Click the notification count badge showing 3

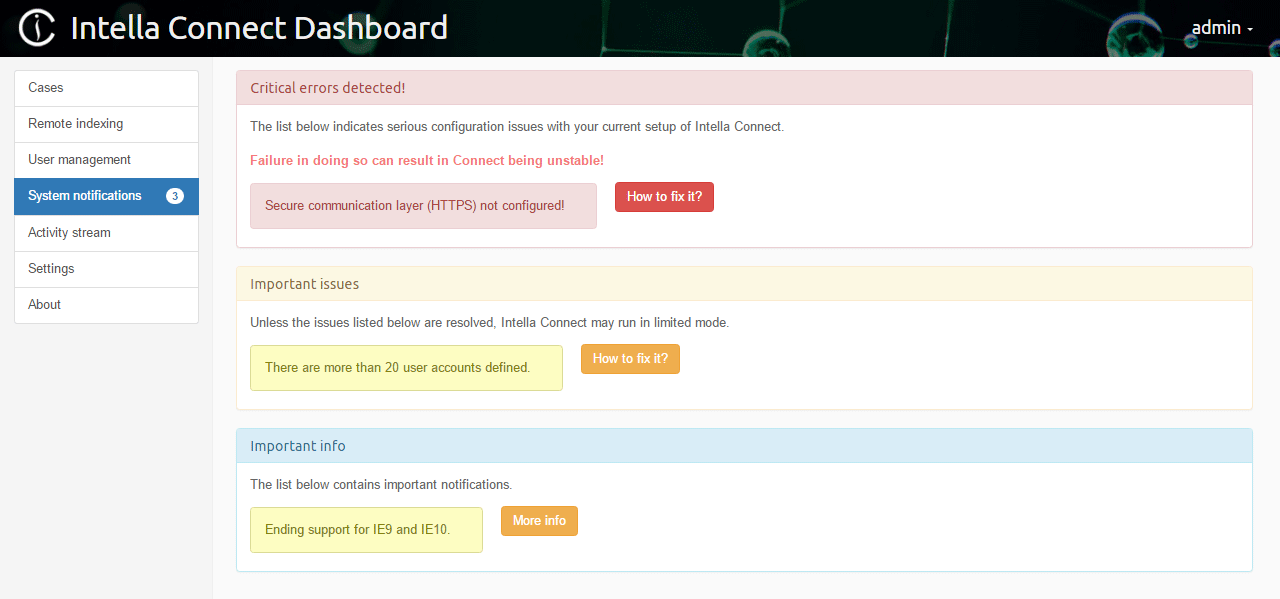point(175,196)
